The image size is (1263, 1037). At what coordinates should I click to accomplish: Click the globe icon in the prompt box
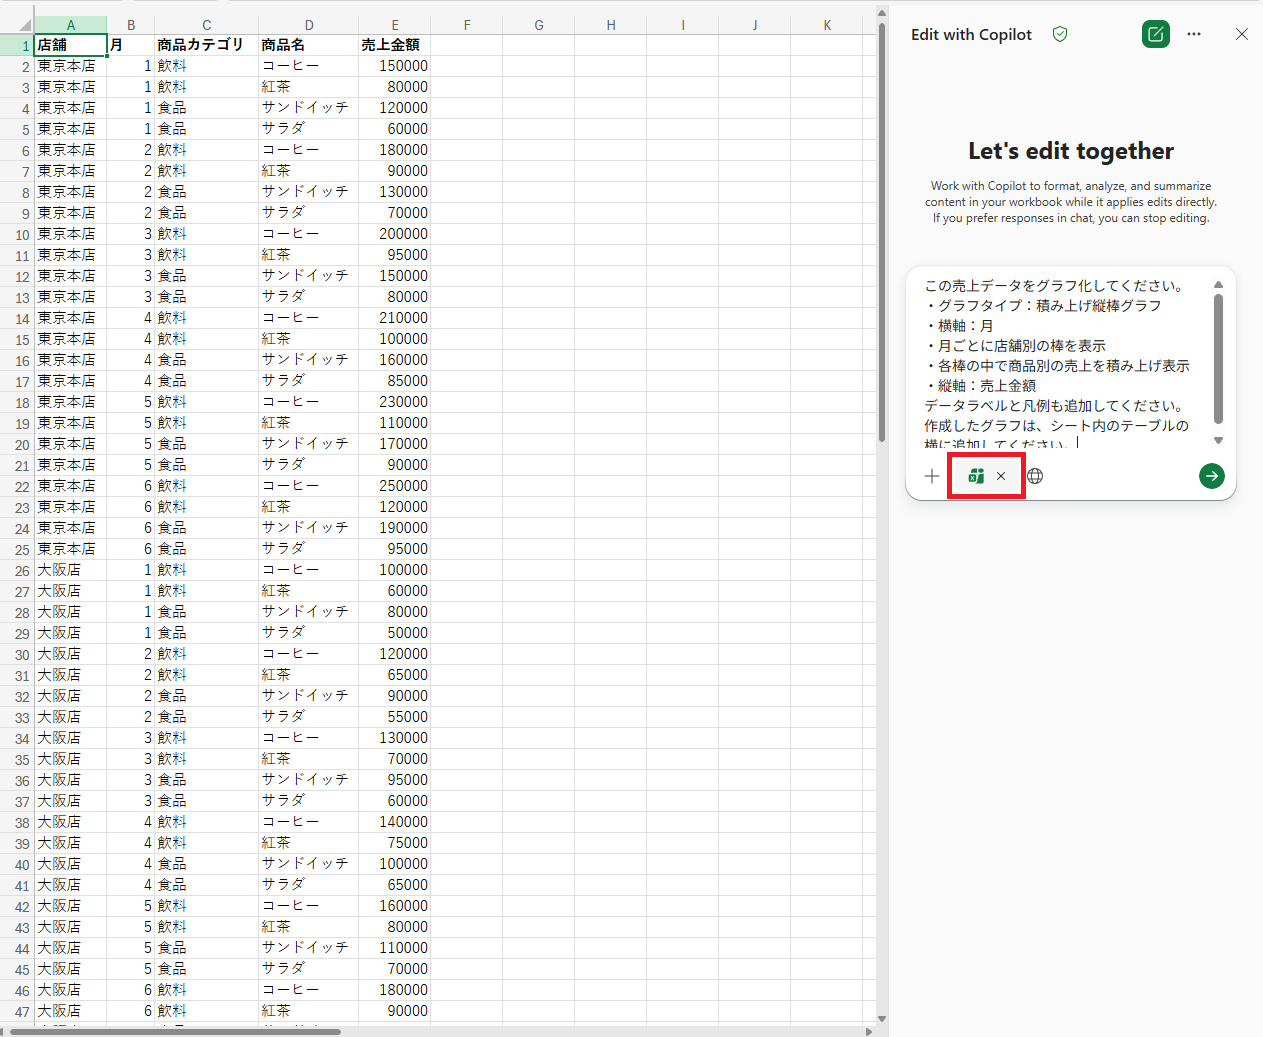pyautogui.click(x=1036, y=476)
